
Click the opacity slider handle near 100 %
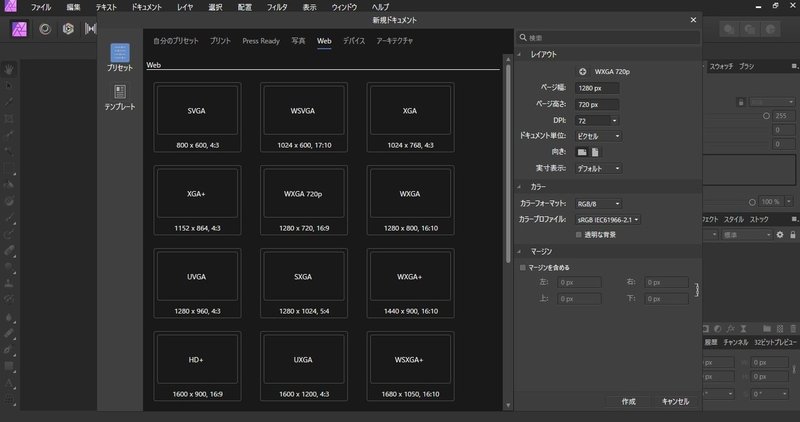[x=752, y=202]
